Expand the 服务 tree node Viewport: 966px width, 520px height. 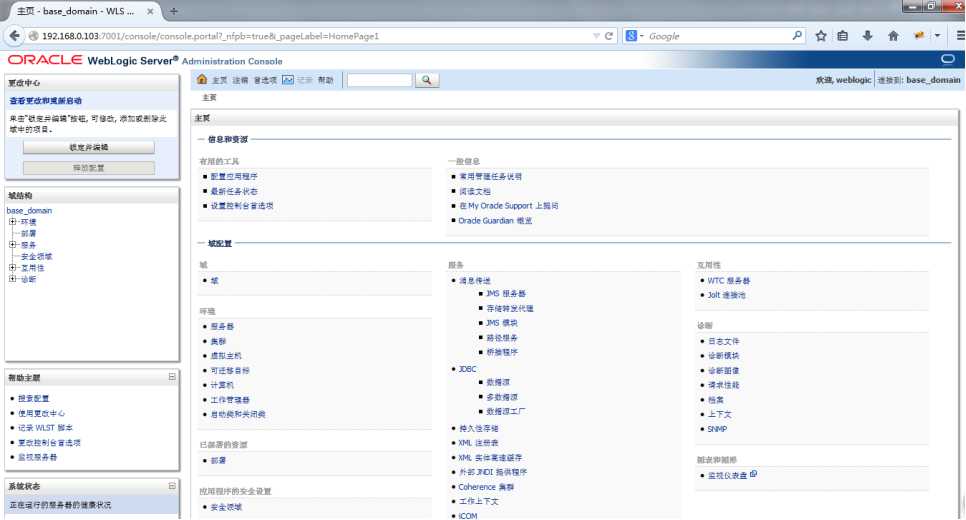[x=12, y=245]
